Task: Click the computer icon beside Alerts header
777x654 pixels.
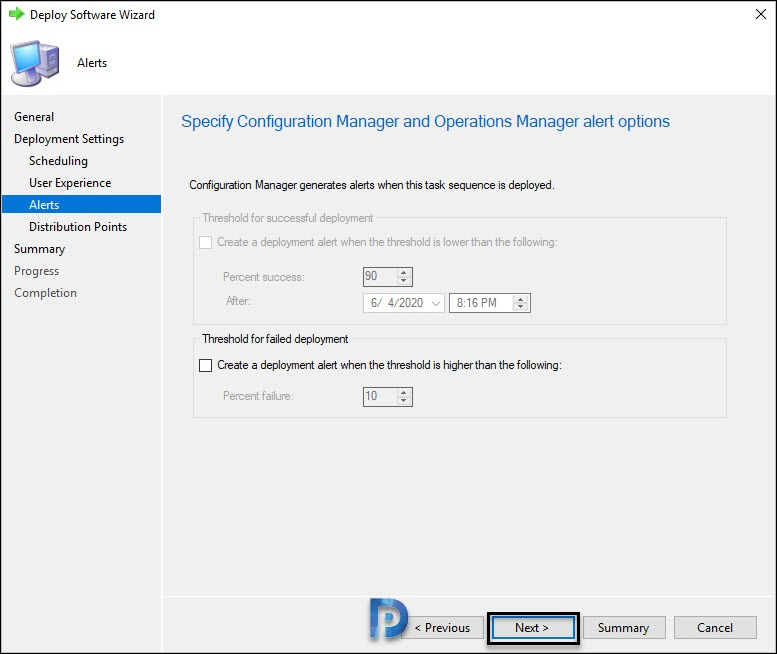Action: click(x=35, y=63)
